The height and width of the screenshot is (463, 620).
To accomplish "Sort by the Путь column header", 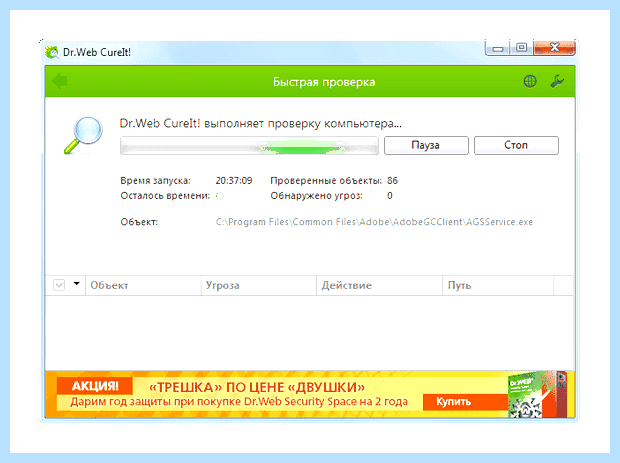I will (498, 285).
